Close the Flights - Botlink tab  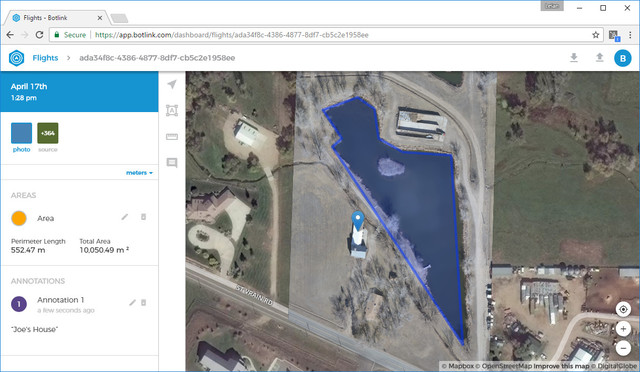pyautogui.click(x=100, y=18)
